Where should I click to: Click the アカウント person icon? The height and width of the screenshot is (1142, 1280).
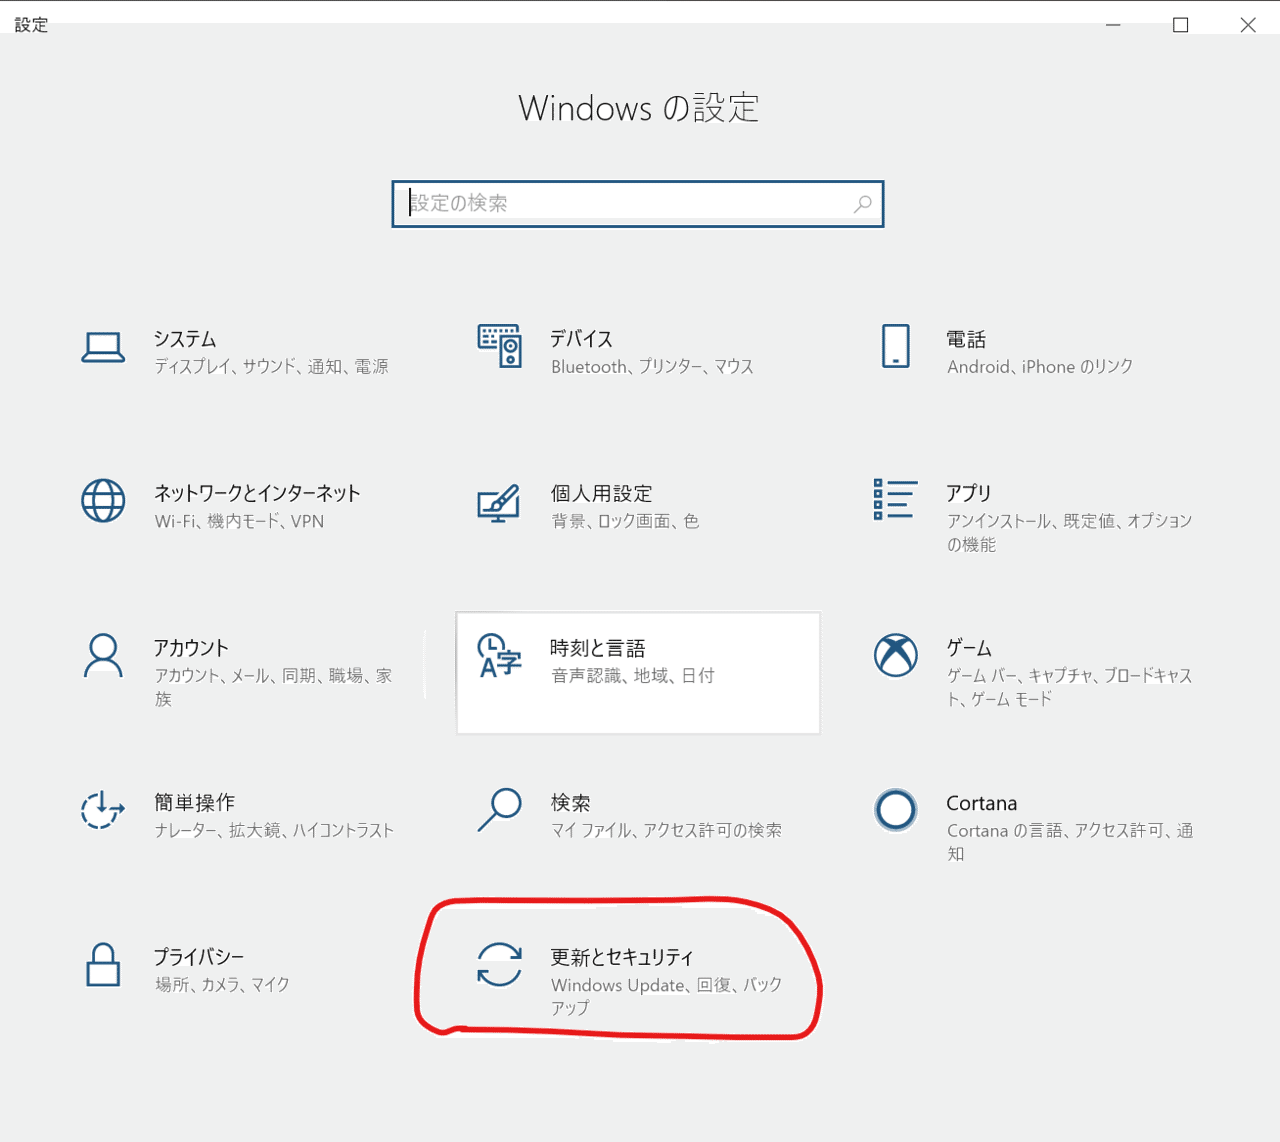103,656
